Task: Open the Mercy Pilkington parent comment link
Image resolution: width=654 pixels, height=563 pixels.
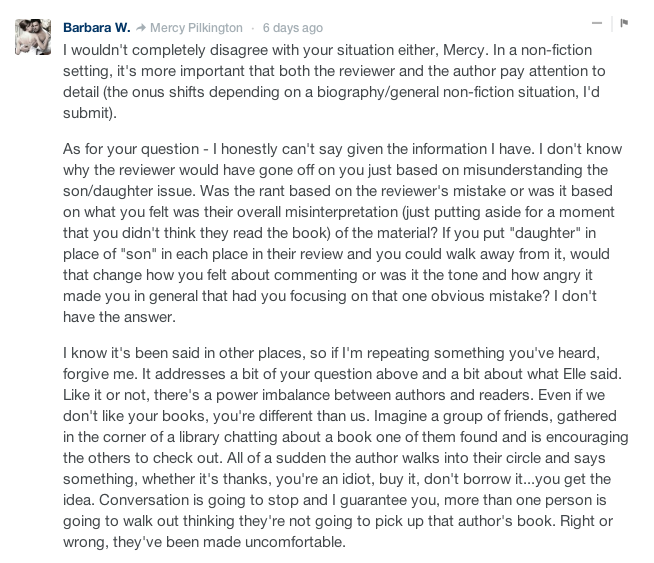Action: click(x=195, y=27)
